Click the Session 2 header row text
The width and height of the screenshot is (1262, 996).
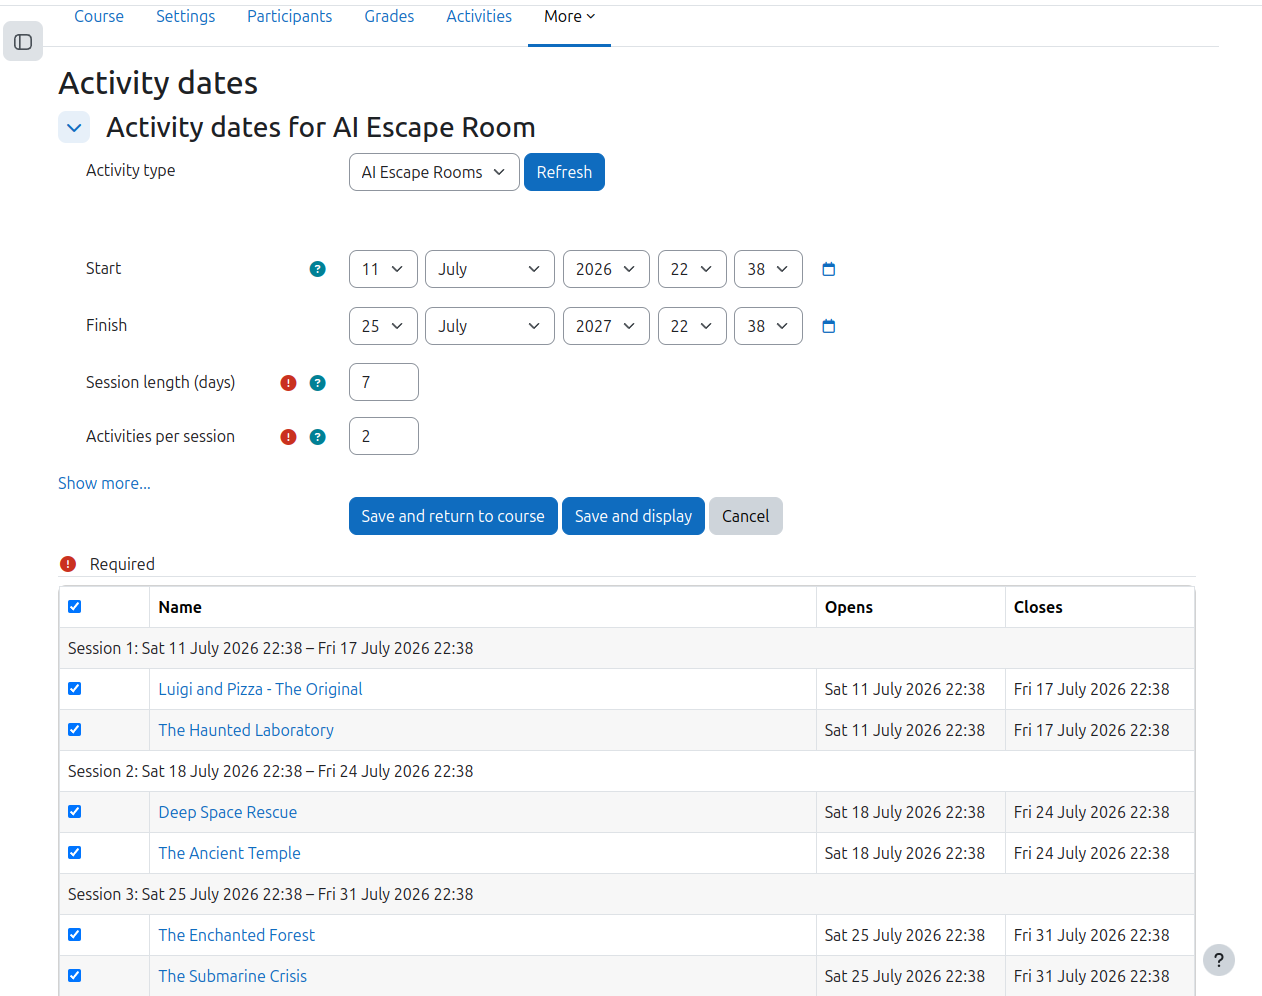(270, 771)
